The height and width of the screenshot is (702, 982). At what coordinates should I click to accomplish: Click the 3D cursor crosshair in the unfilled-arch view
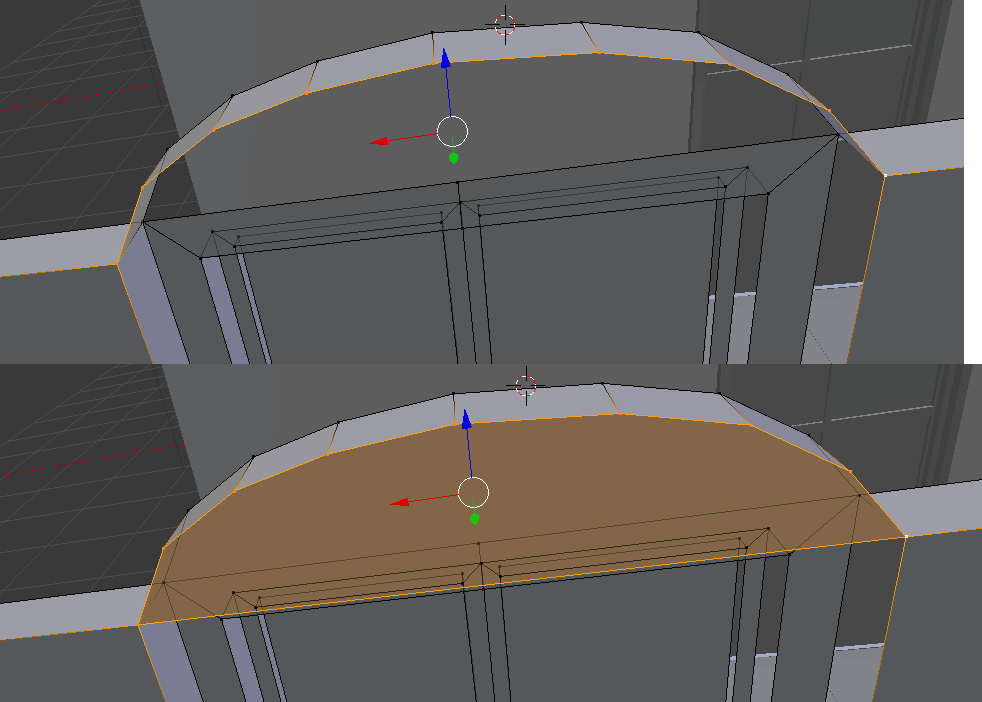click(x=505, y=25)
